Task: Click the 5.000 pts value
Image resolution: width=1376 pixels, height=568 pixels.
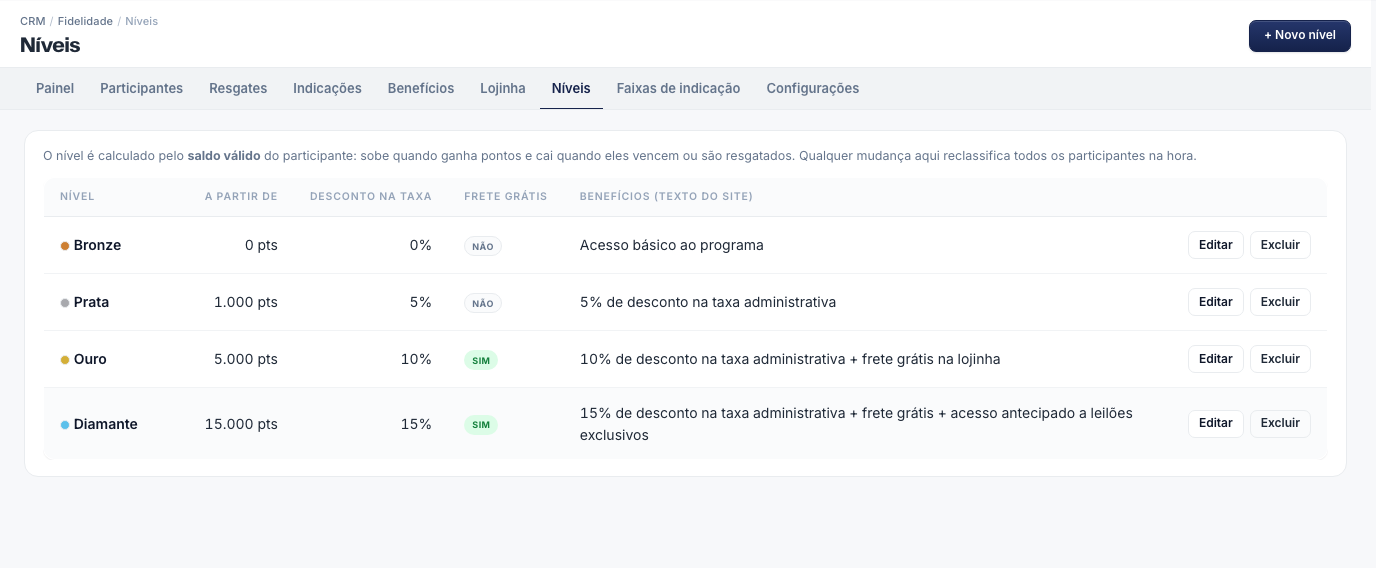Action: (x=245, y=359)
